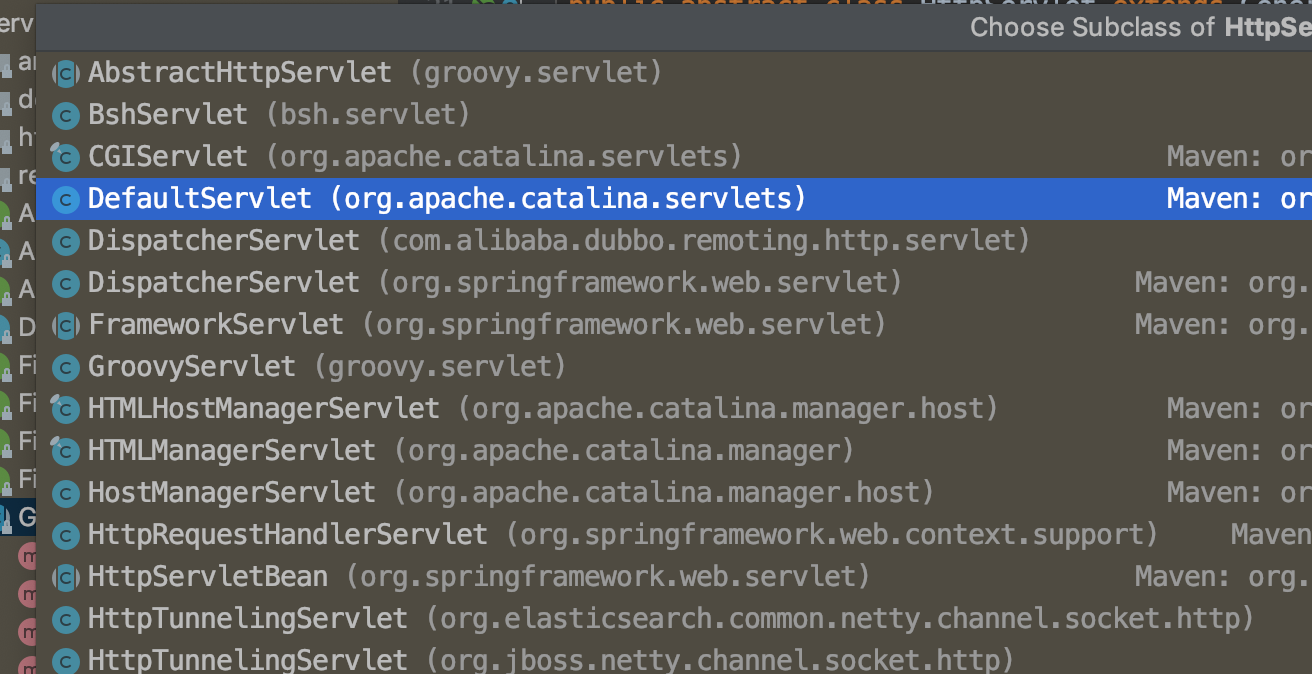
Task: Click the abstract class icon beside AbstractHttpServlet
Action: 66,73
